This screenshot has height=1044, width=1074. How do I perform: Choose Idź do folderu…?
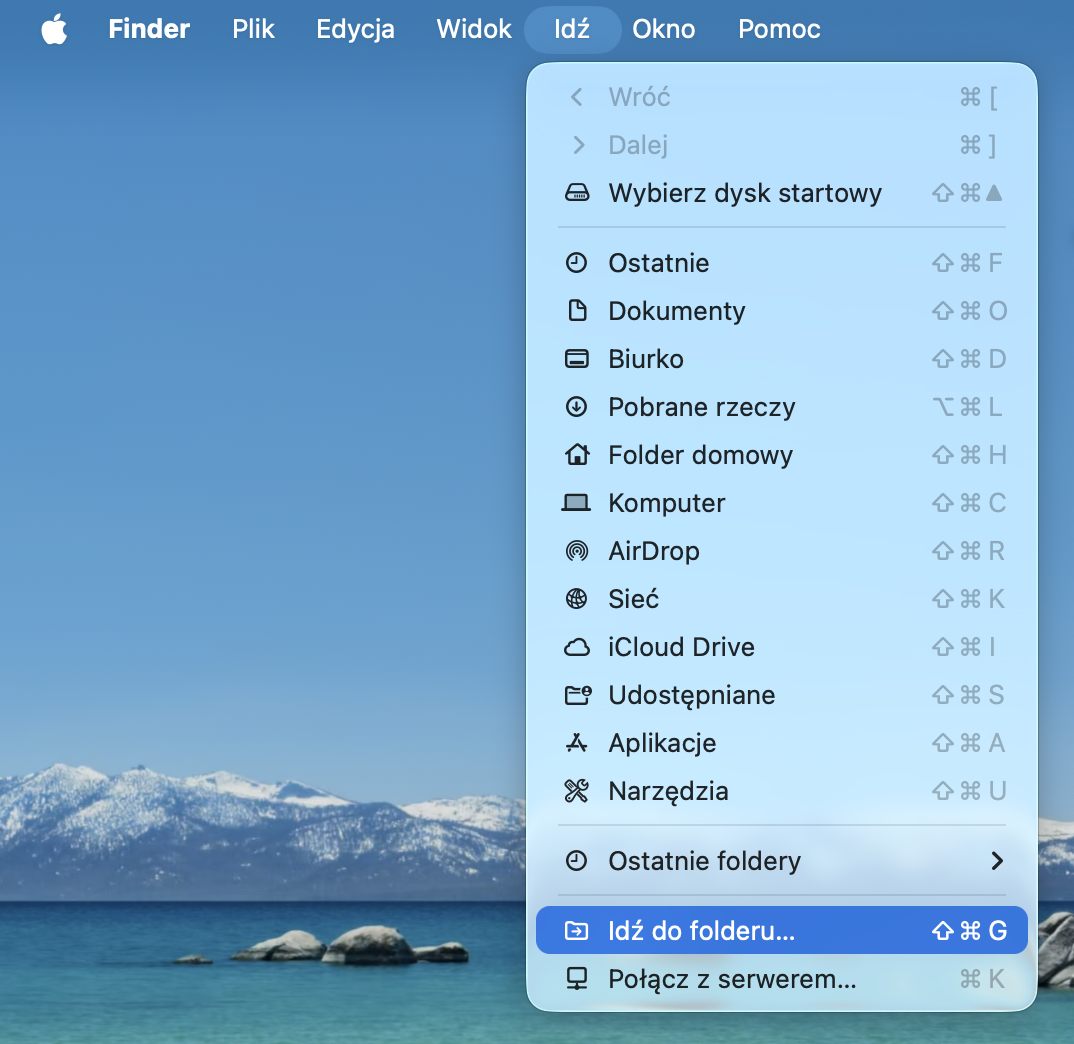pos(782,930)
